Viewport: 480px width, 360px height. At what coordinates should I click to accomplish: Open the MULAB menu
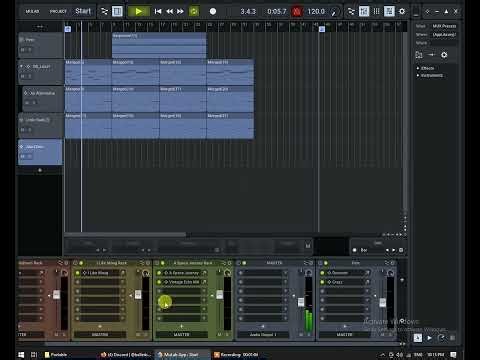[32, 11]
